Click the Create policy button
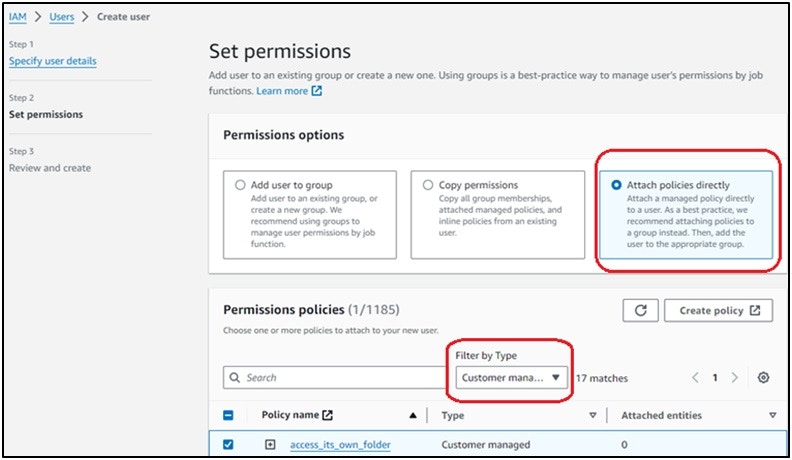Viewport: 792px width, 460px height. click(x=718, y=310)
